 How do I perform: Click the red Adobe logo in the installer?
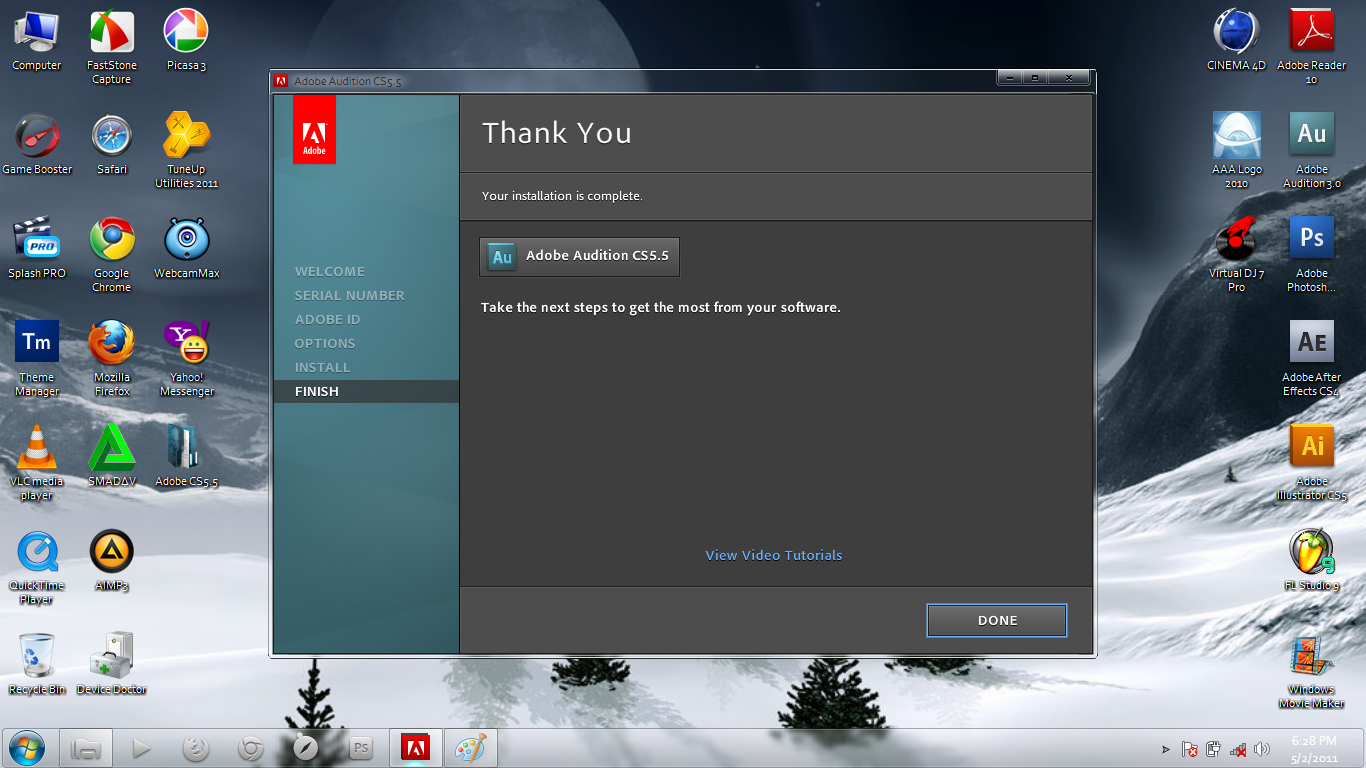pos(314,130)
